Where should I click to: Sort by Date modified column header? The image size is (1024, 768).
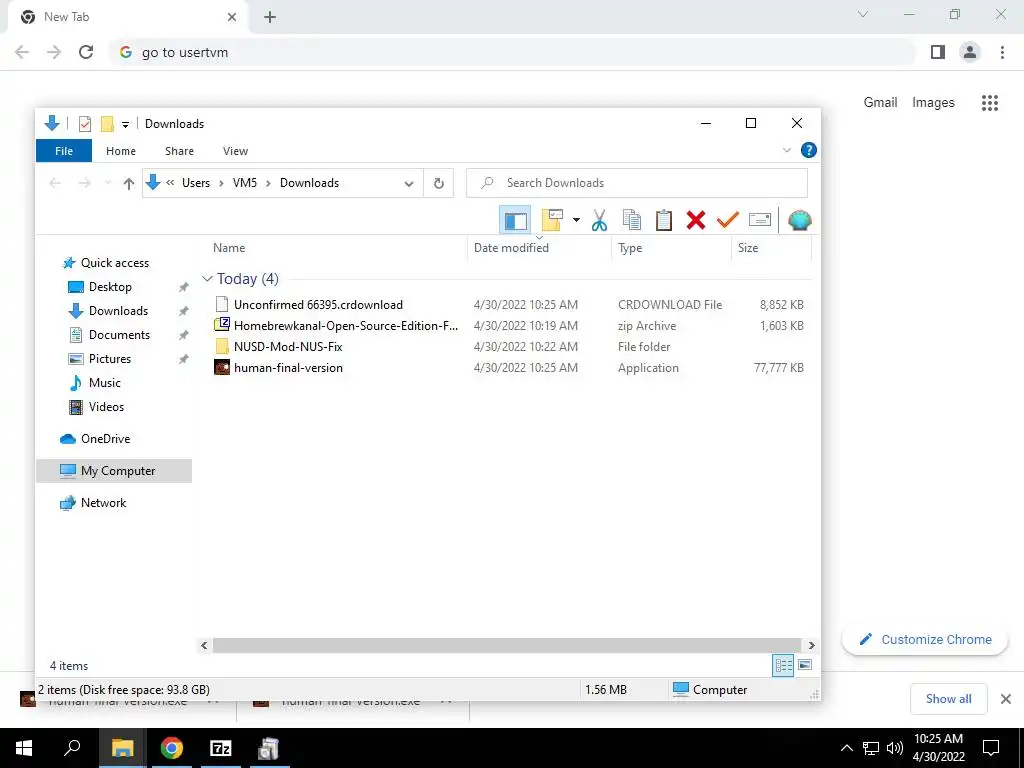[x=511, y=248]
